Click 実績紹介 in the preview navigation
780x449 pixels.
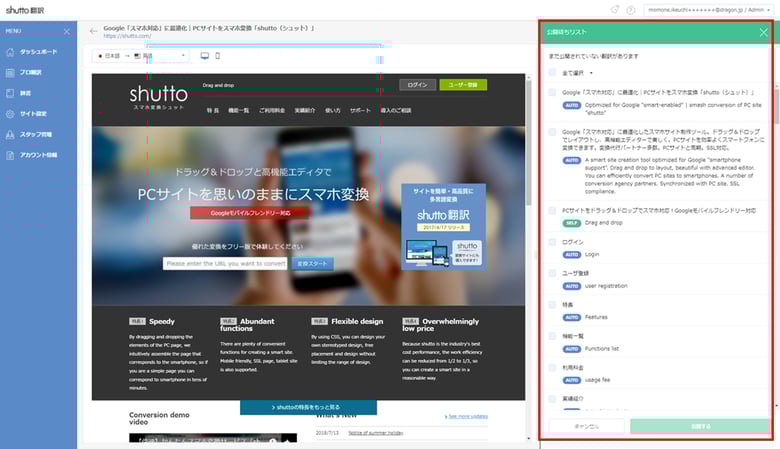pos(304,110)
